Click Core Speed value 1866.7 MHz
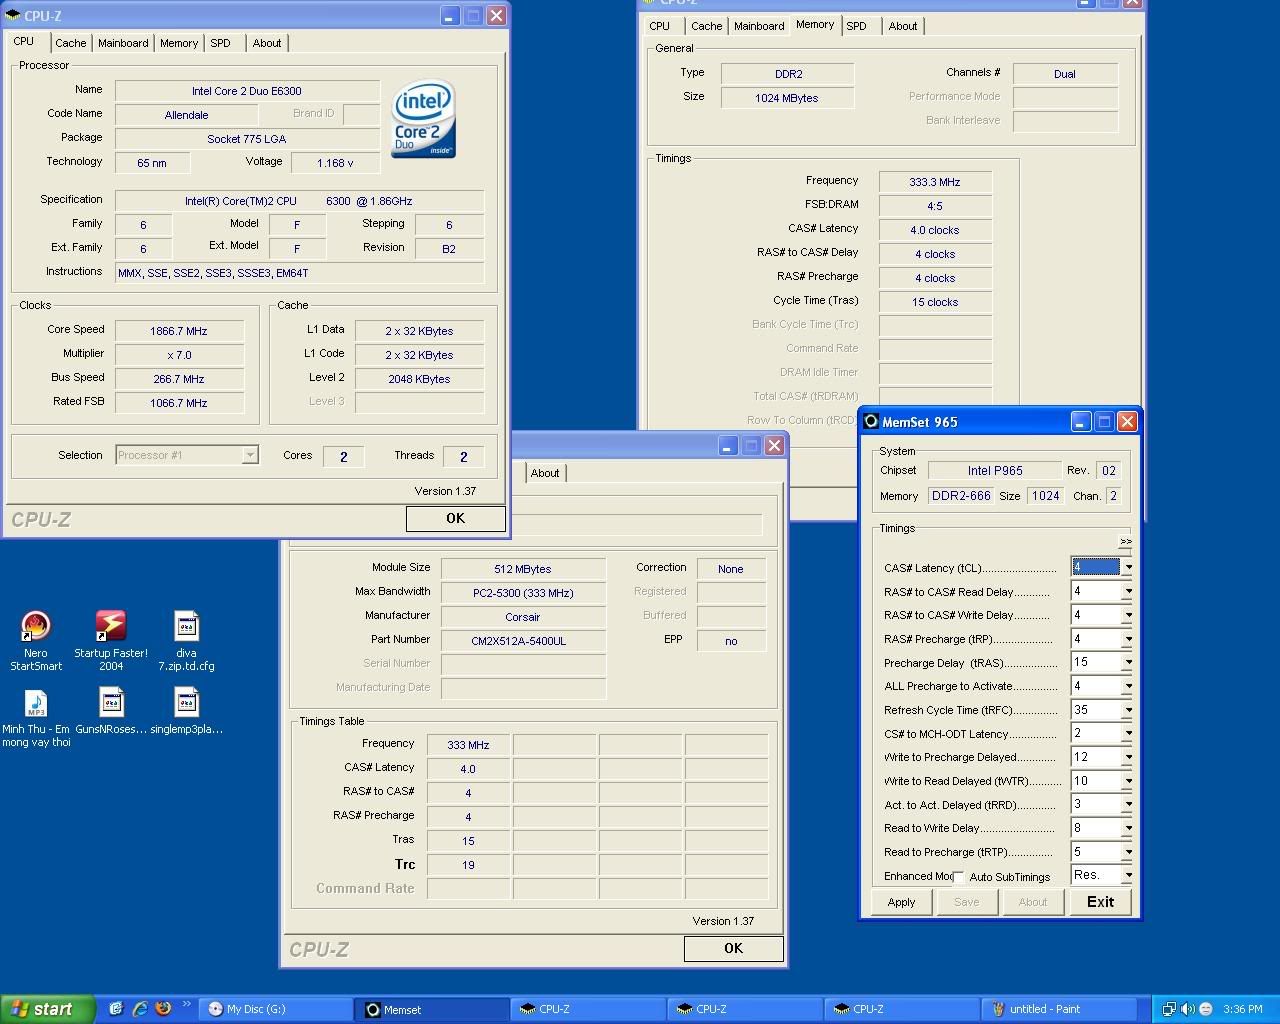1280x1024 pixels. pos(180,331)
